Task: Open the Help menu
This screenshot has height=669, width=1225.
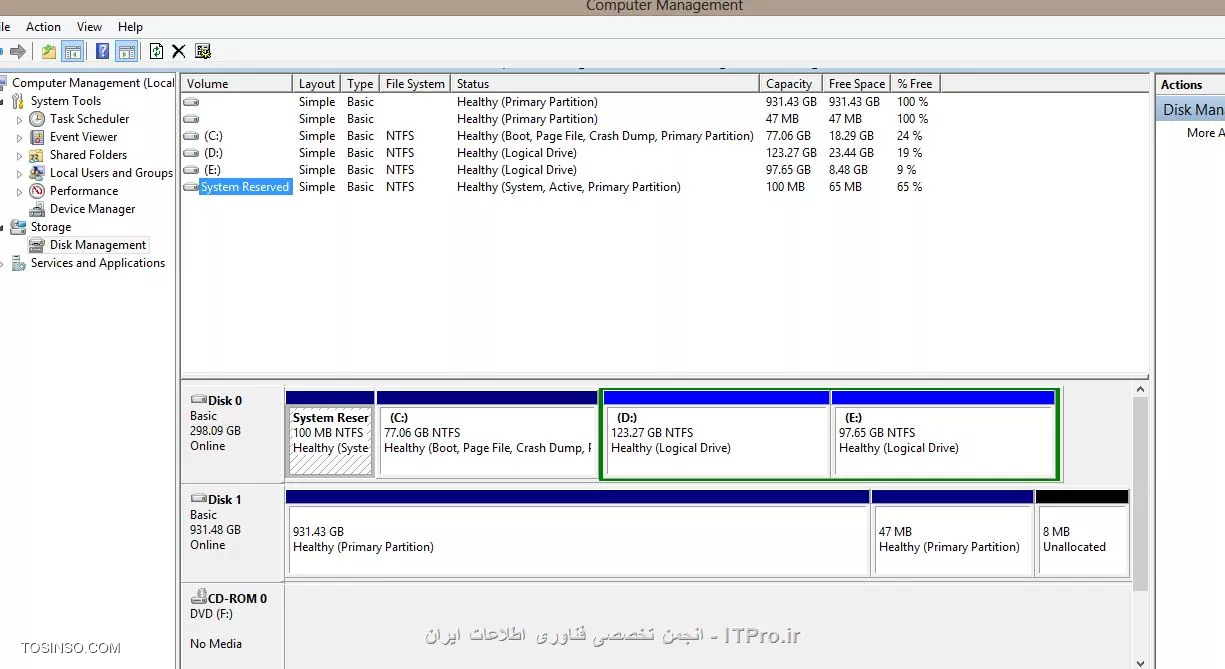Action: click(x=130, y=27)
